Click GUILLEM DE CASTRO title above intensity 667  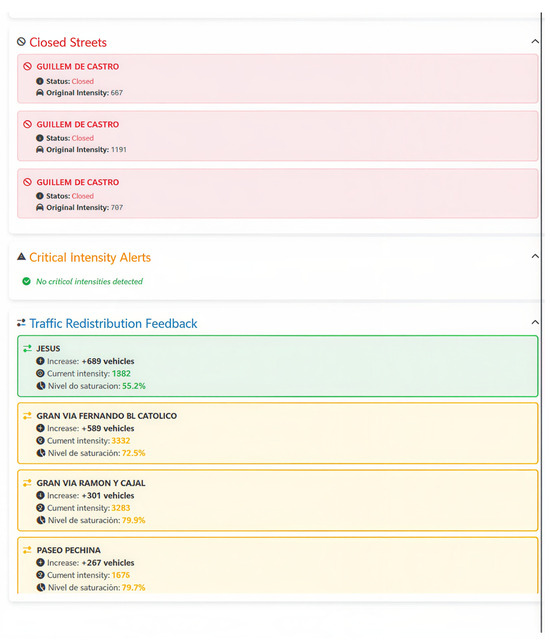coord(78,66)
